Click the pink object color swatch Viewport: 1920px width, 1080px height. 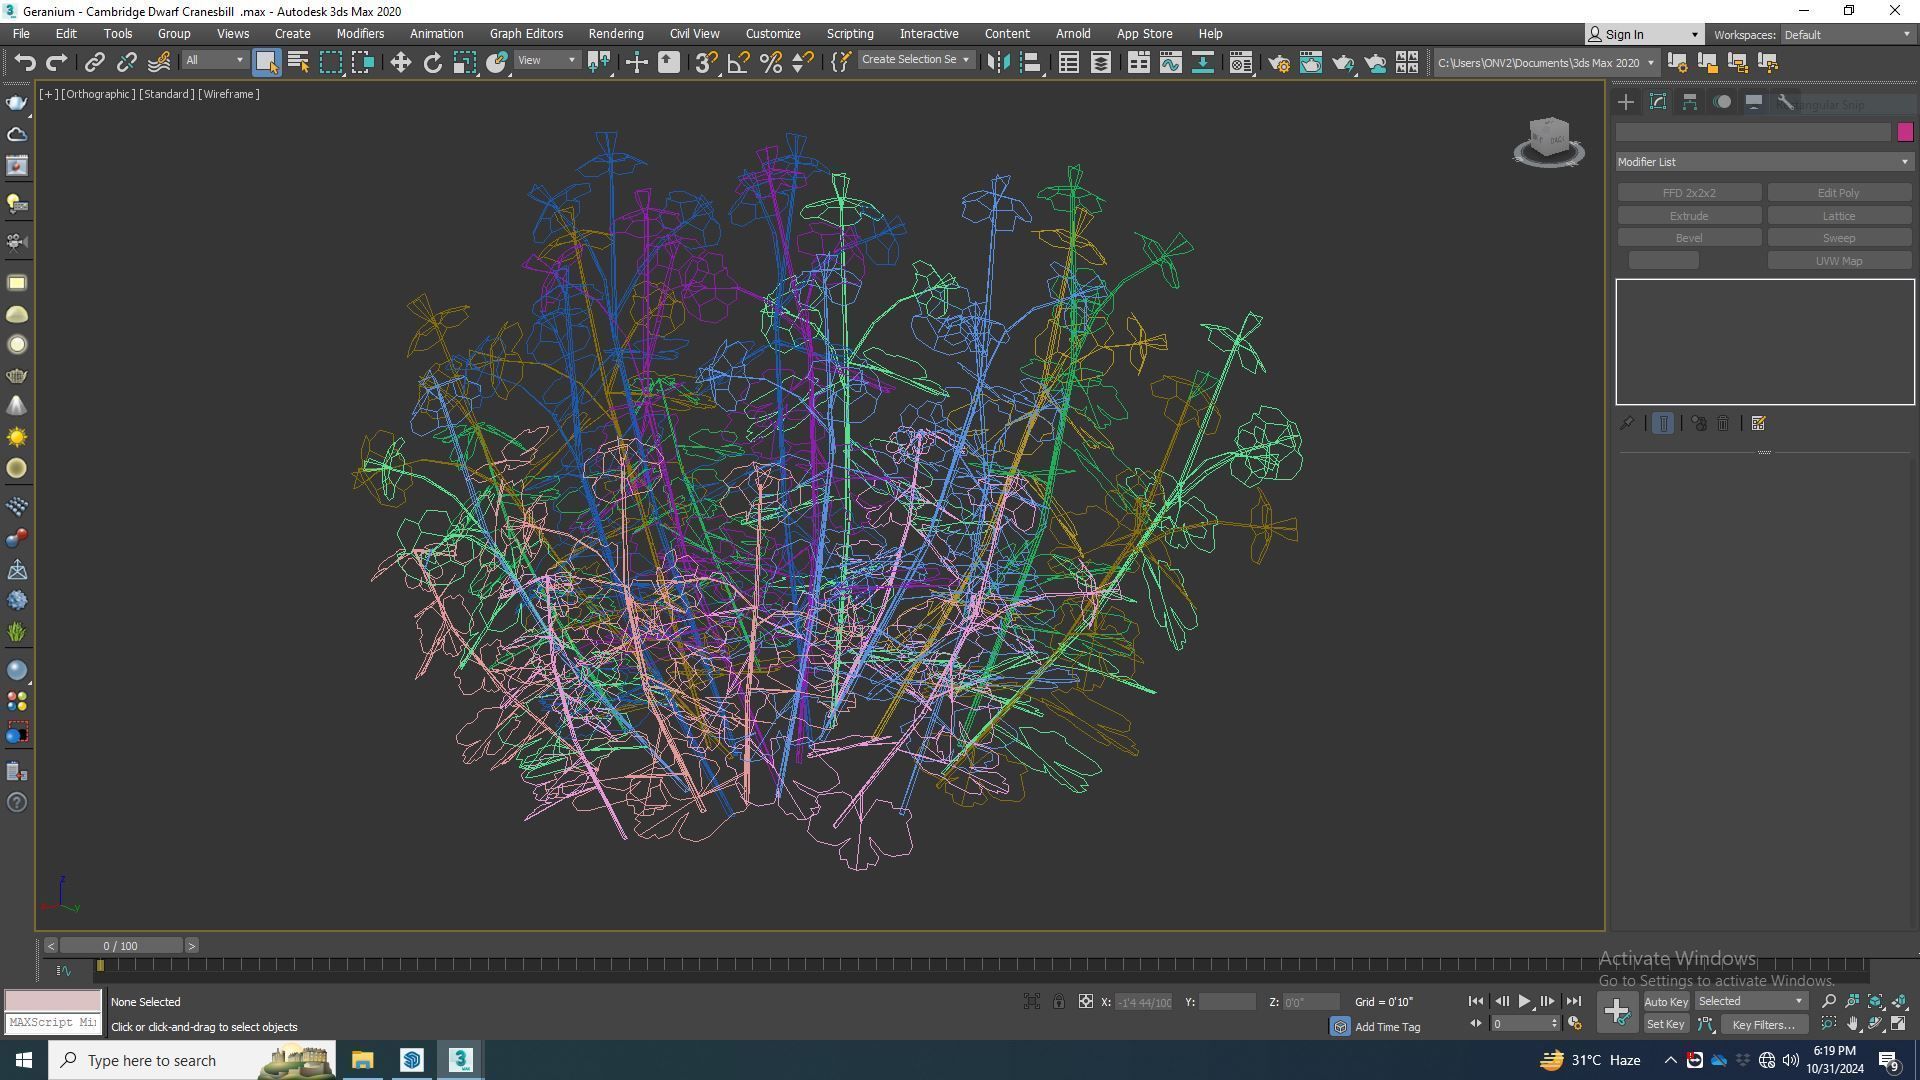[1904, 132]
